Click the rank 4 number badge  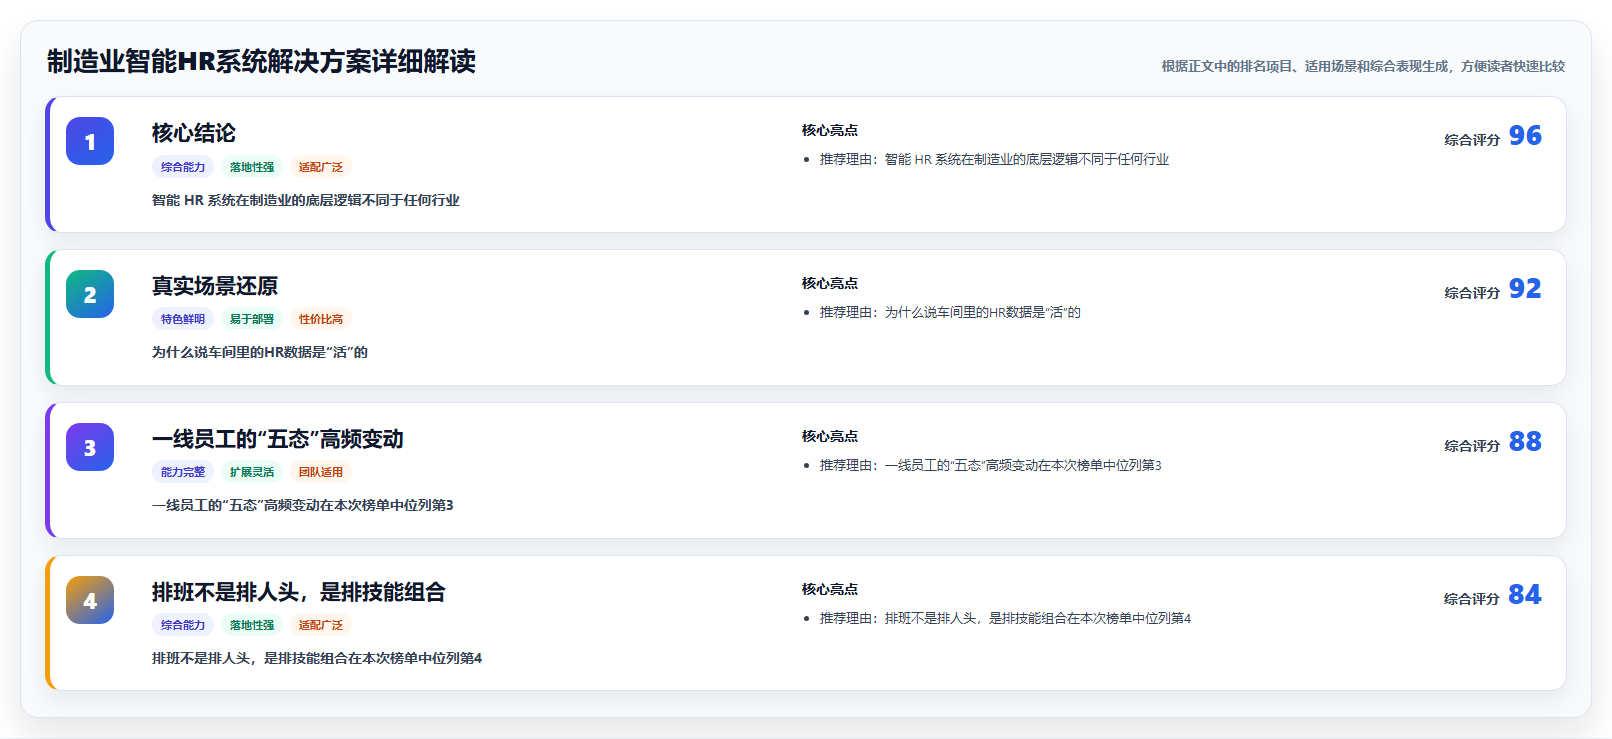pos(90,600)
